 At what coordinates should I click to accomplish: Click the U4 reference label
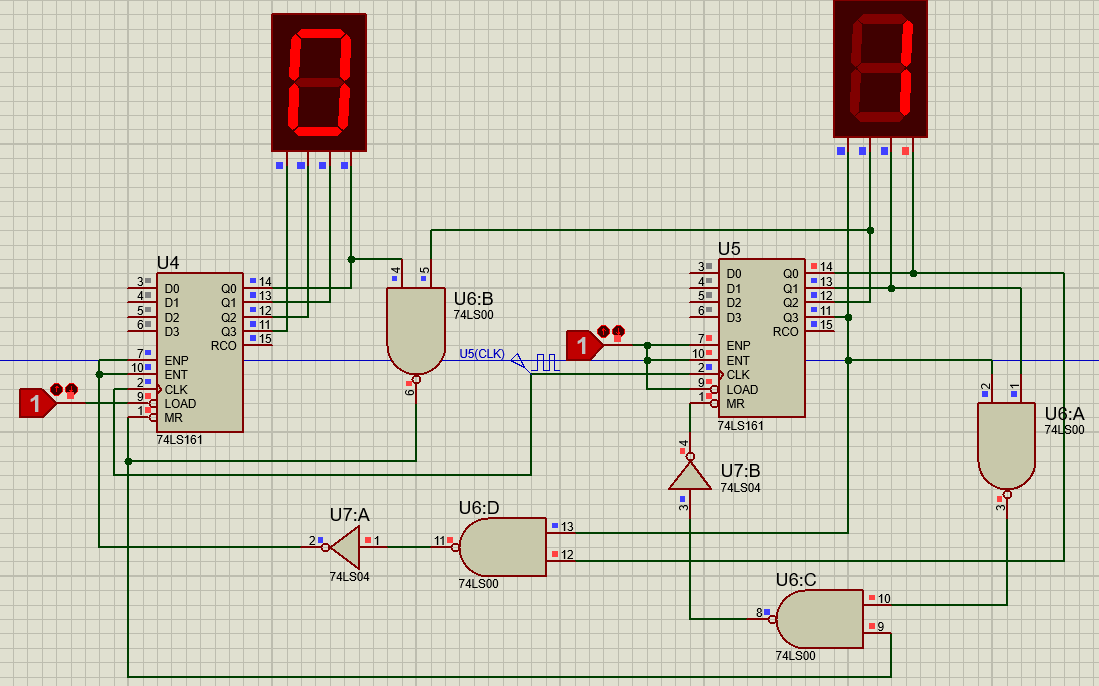click(168, 263)
